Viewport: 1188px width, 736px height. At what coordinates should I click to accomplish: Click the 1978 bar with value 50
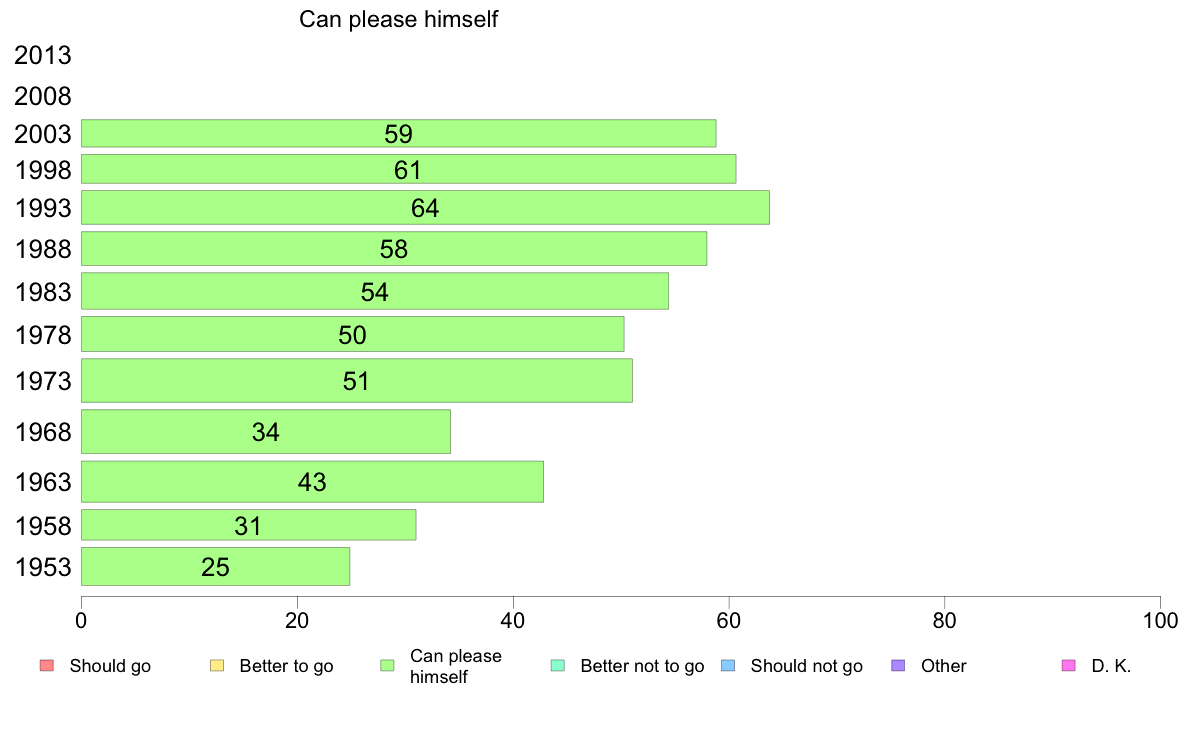[352, 334]
